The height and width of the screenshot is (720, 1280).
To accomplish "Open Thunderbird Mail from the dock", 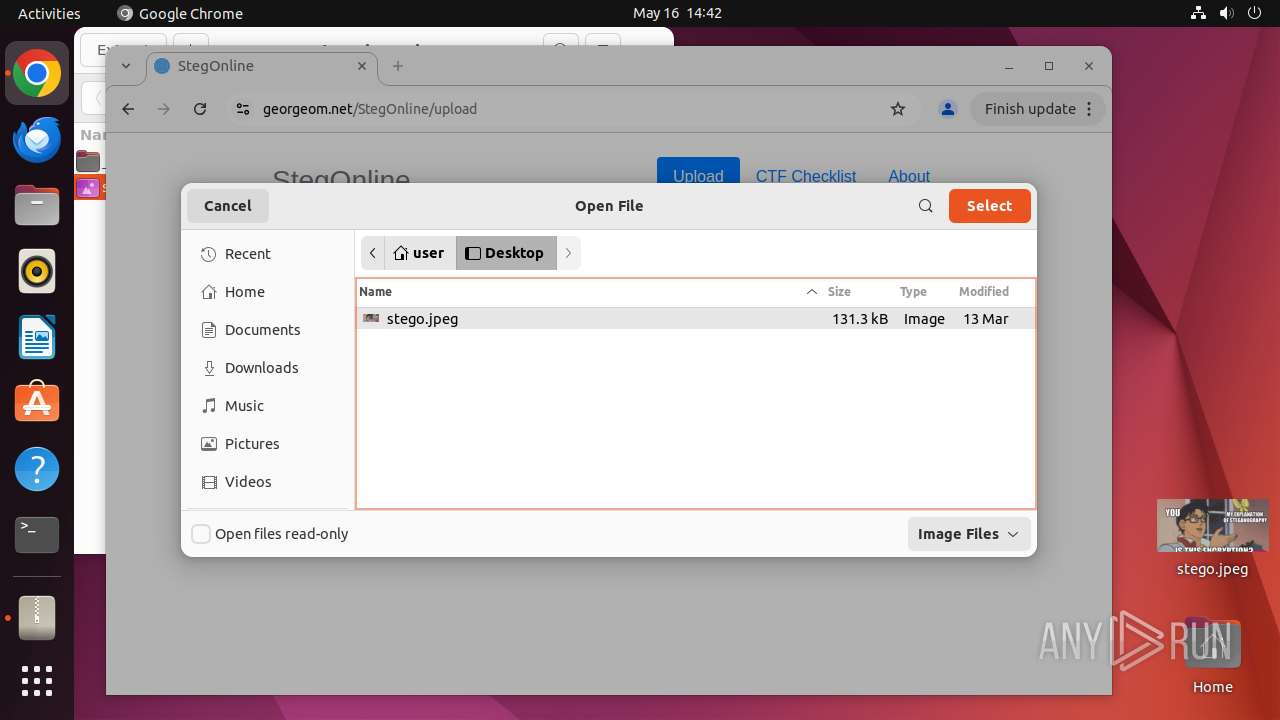I will tap(37, 140).
